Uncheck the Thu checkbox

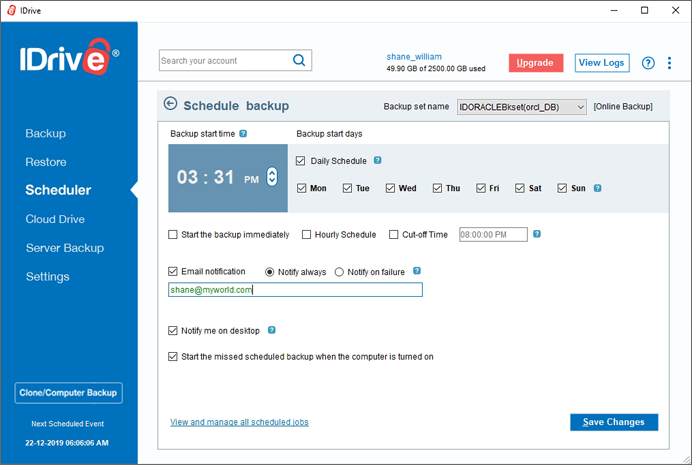(437, 188)
